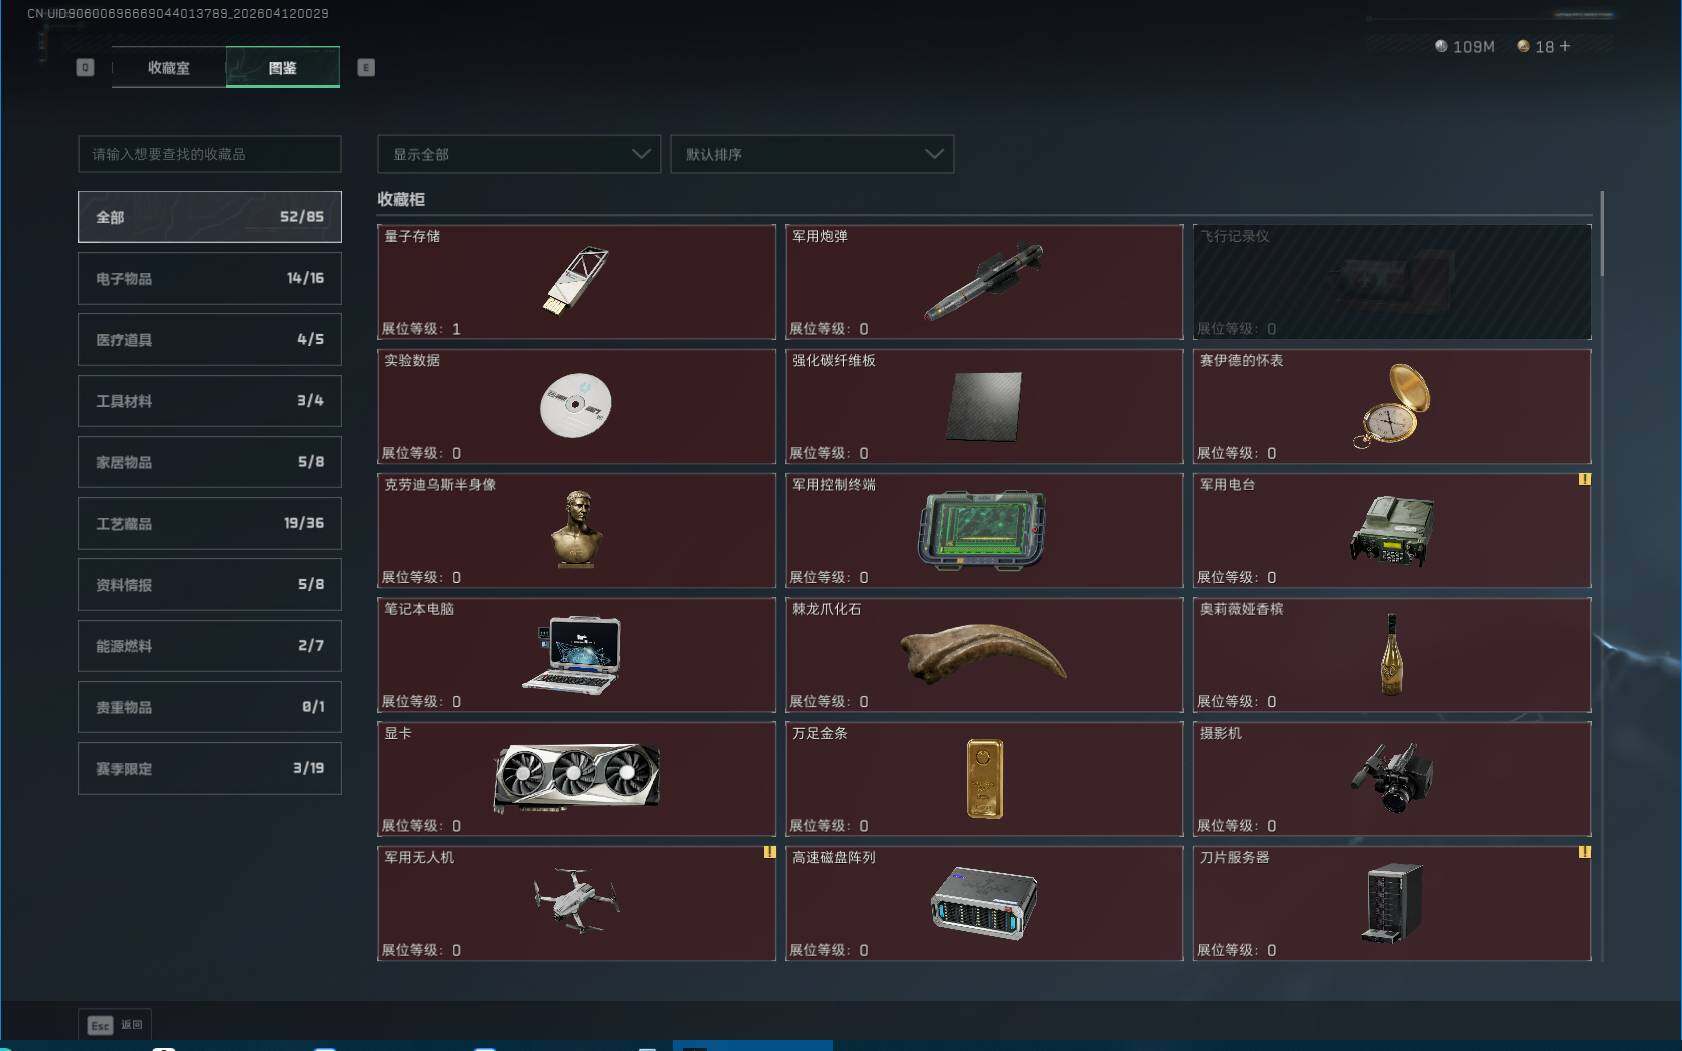Open the 刀片服务器 blade server icon
This screenshot has height=1051, width=1682.
pos(1392,902)
